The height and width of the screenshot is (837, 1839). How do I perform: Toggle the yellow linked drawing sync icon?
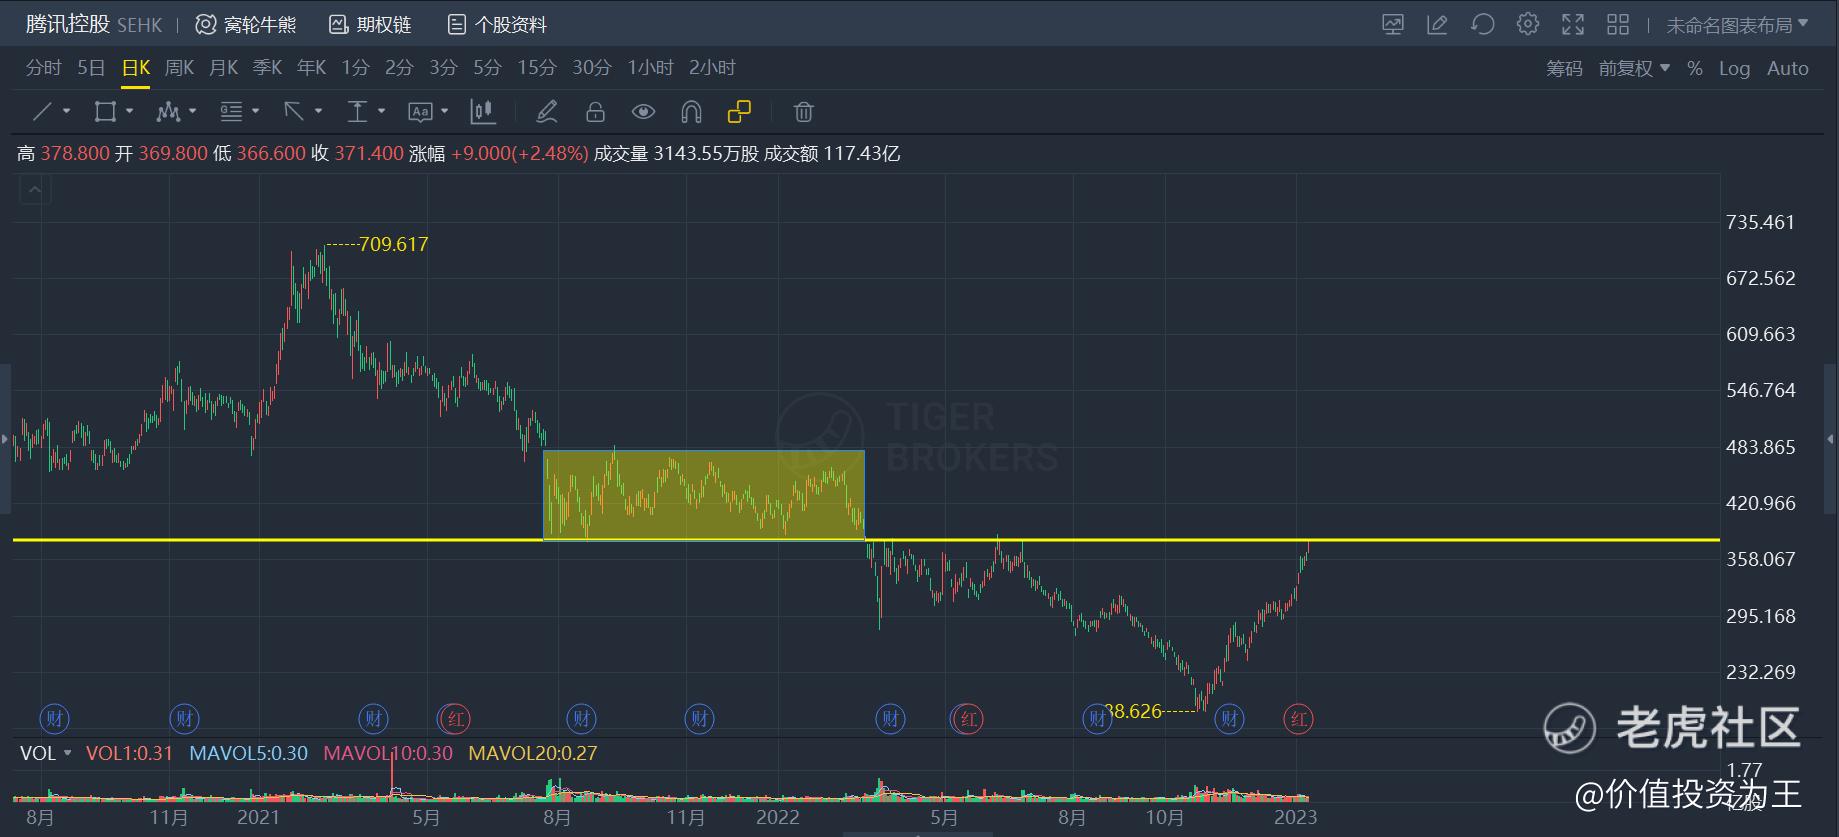click(x=739, y=112)
